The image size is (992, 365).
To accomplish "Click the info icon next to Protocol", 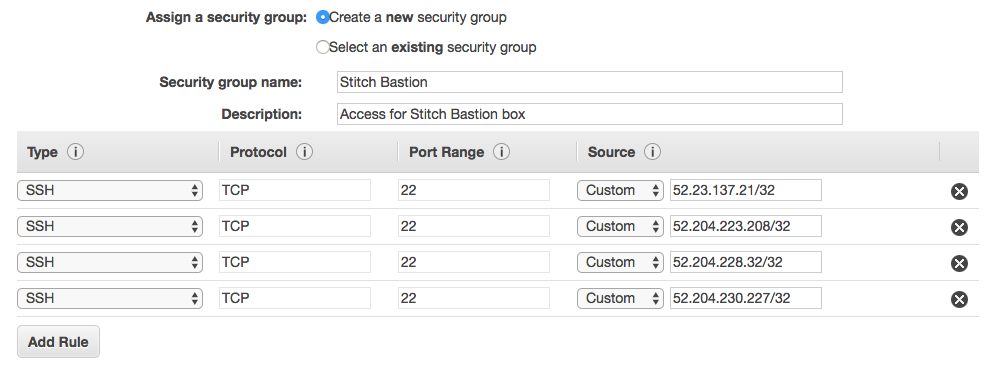I will click(x=304, y=152).
